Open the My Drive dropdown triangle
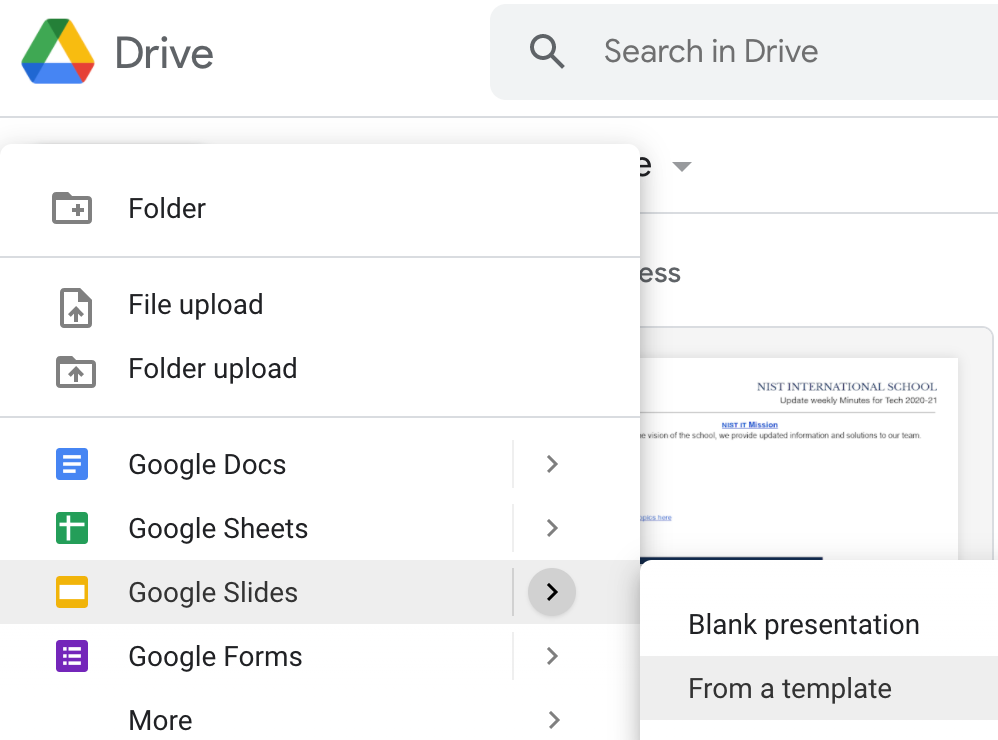Viewport: 998px width, 740px height. 682,166
